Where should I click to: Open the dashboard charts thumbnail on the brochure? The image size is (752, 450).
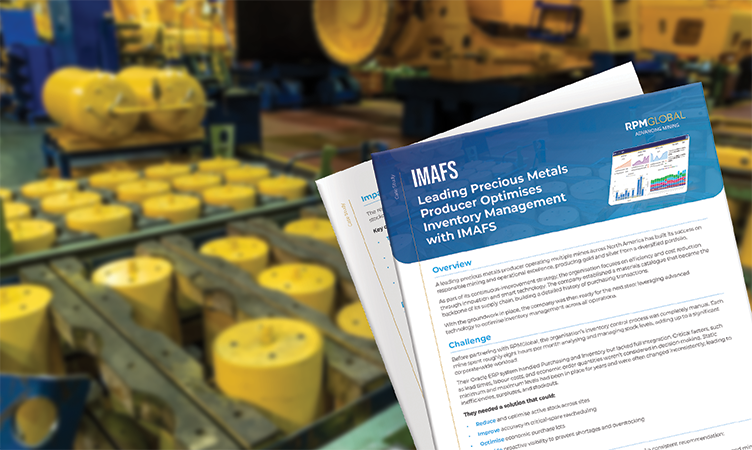pos(649,170)
